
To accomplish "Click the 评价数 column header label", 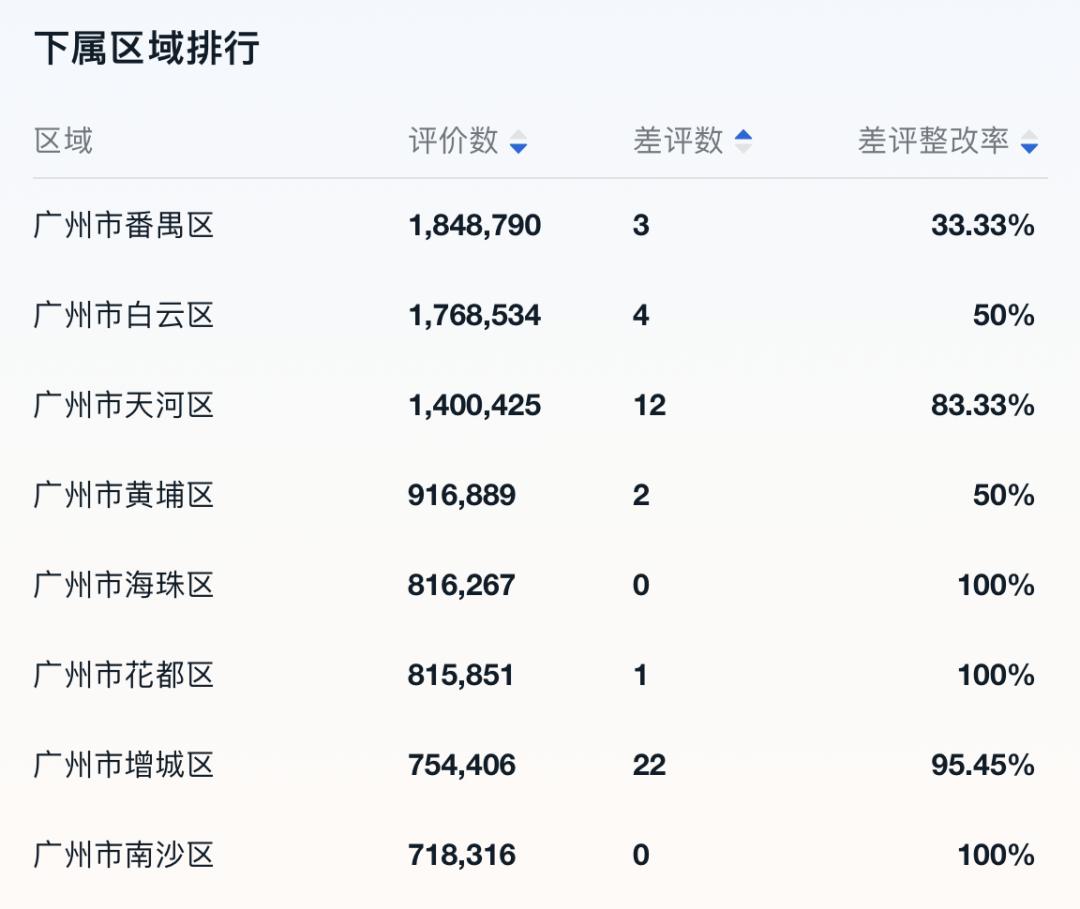I will click(x=453, y=141).
